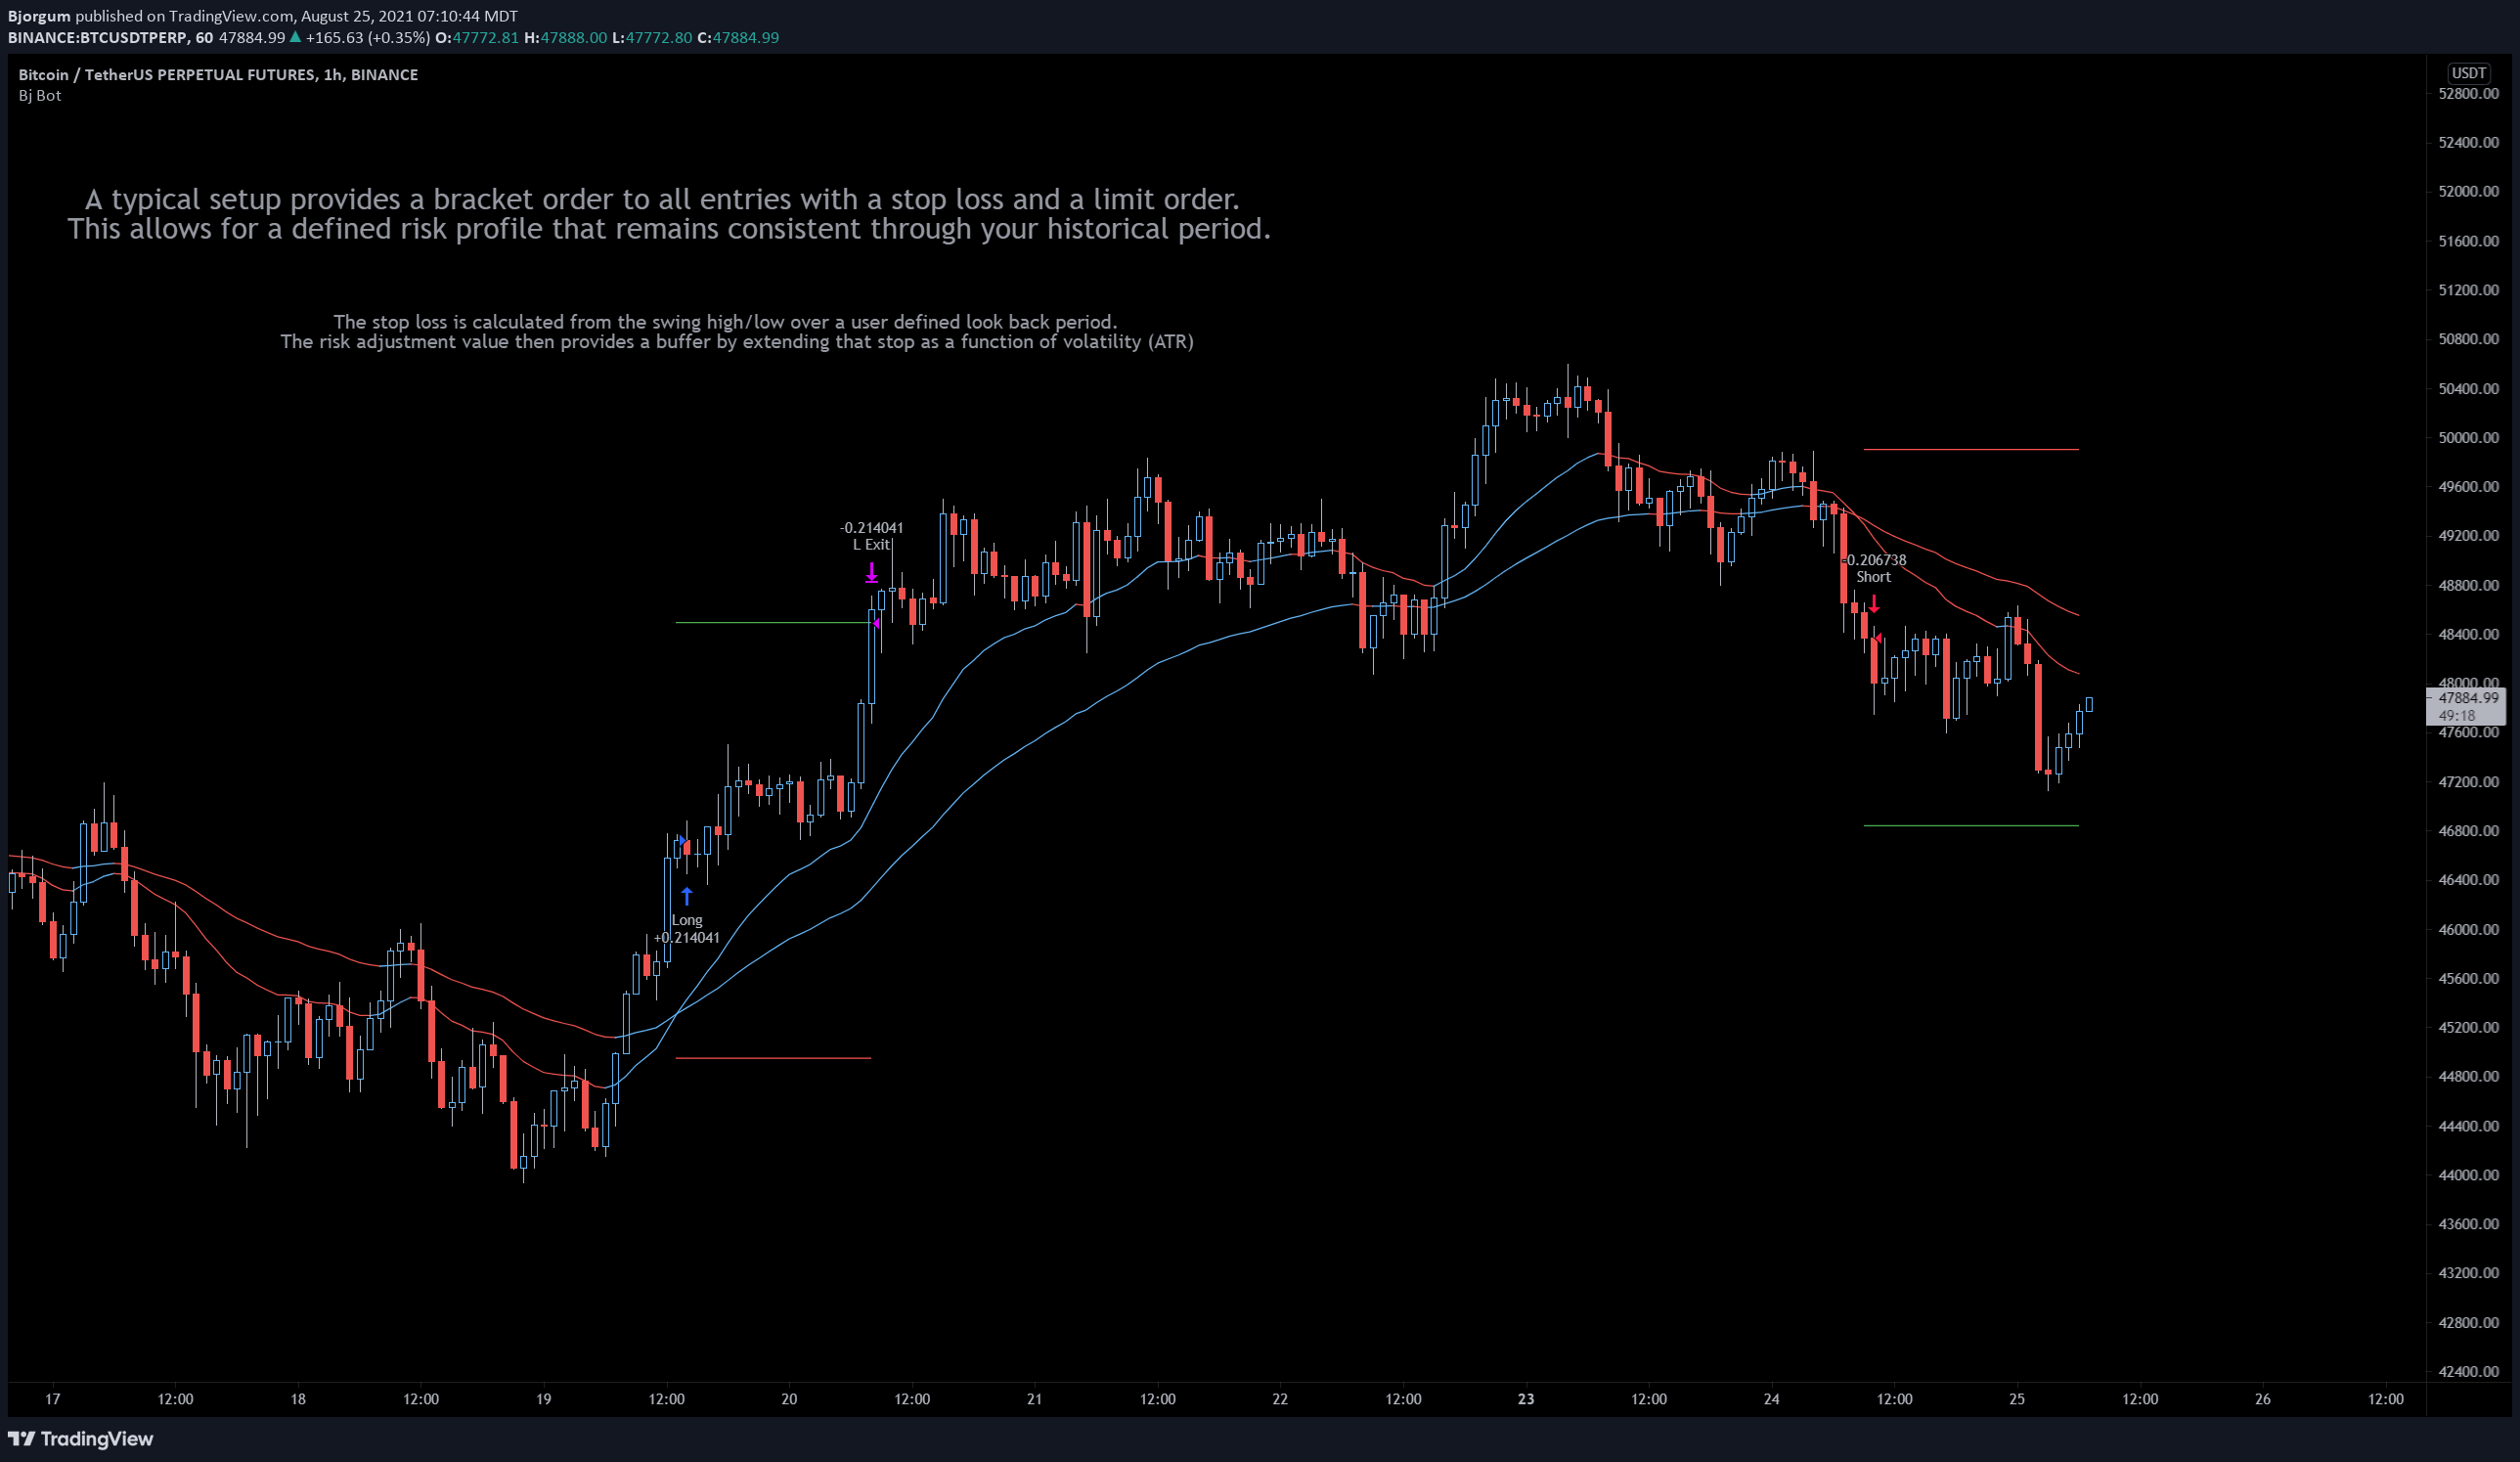Select the green target line below the short trade
2520x1462 pixels.
pos(1971,826)
